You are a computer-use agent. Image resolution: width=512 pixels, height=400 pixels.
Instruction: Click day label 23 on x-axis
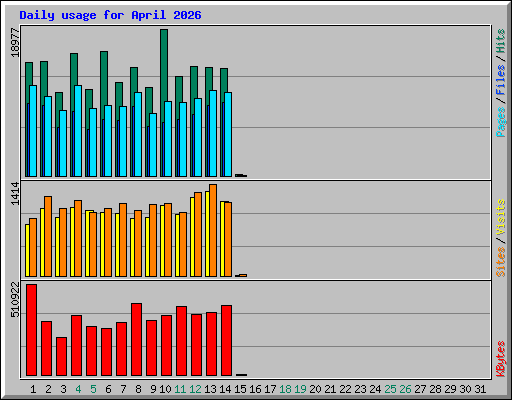coord(360,389)
